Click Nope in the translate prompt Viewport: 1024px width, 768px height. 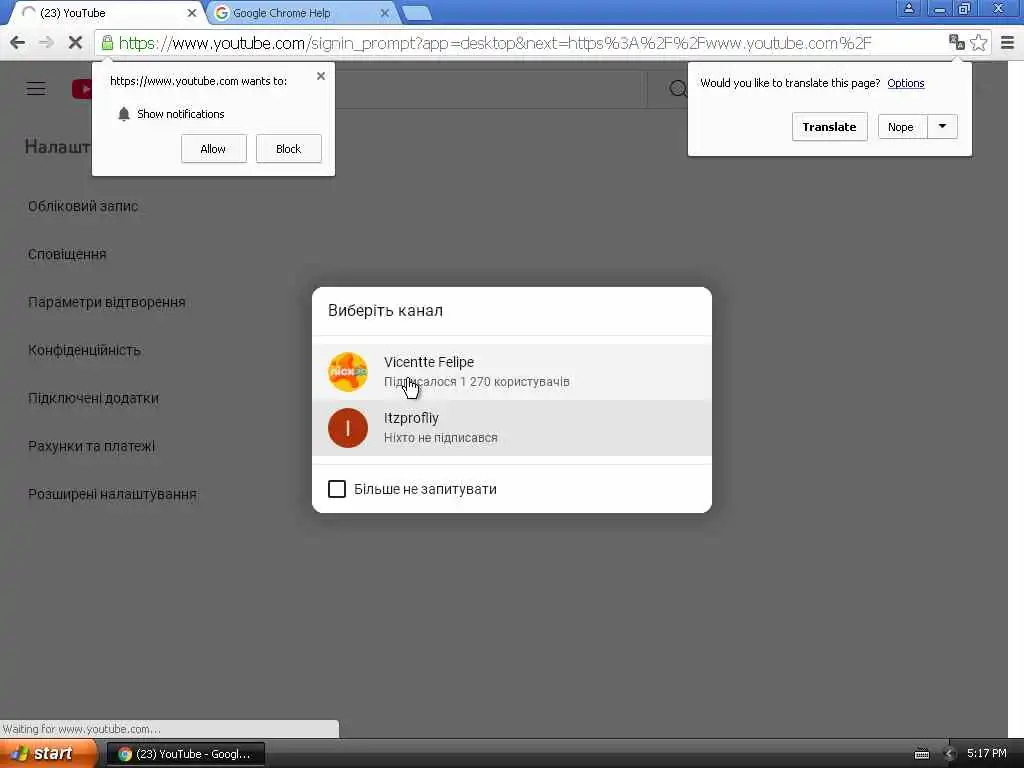click(x=902, y=127)
